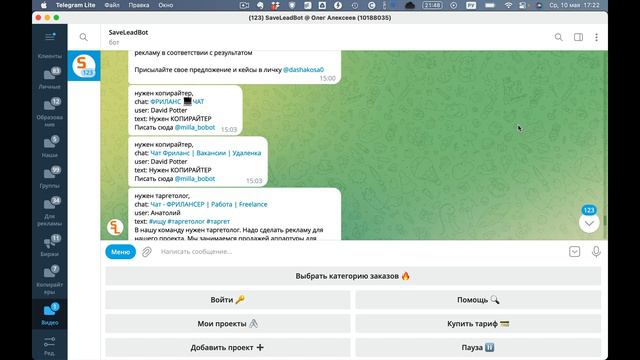Screen dimensions: 640x360
Task: Open the main hamburger menu in sidebar
Action: (x=50, y=37)
